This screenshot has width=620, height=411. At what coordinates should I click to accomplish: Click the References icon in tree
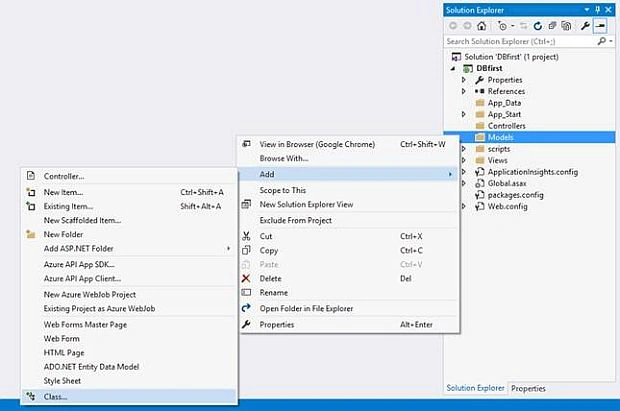click(x=480, y=91)
